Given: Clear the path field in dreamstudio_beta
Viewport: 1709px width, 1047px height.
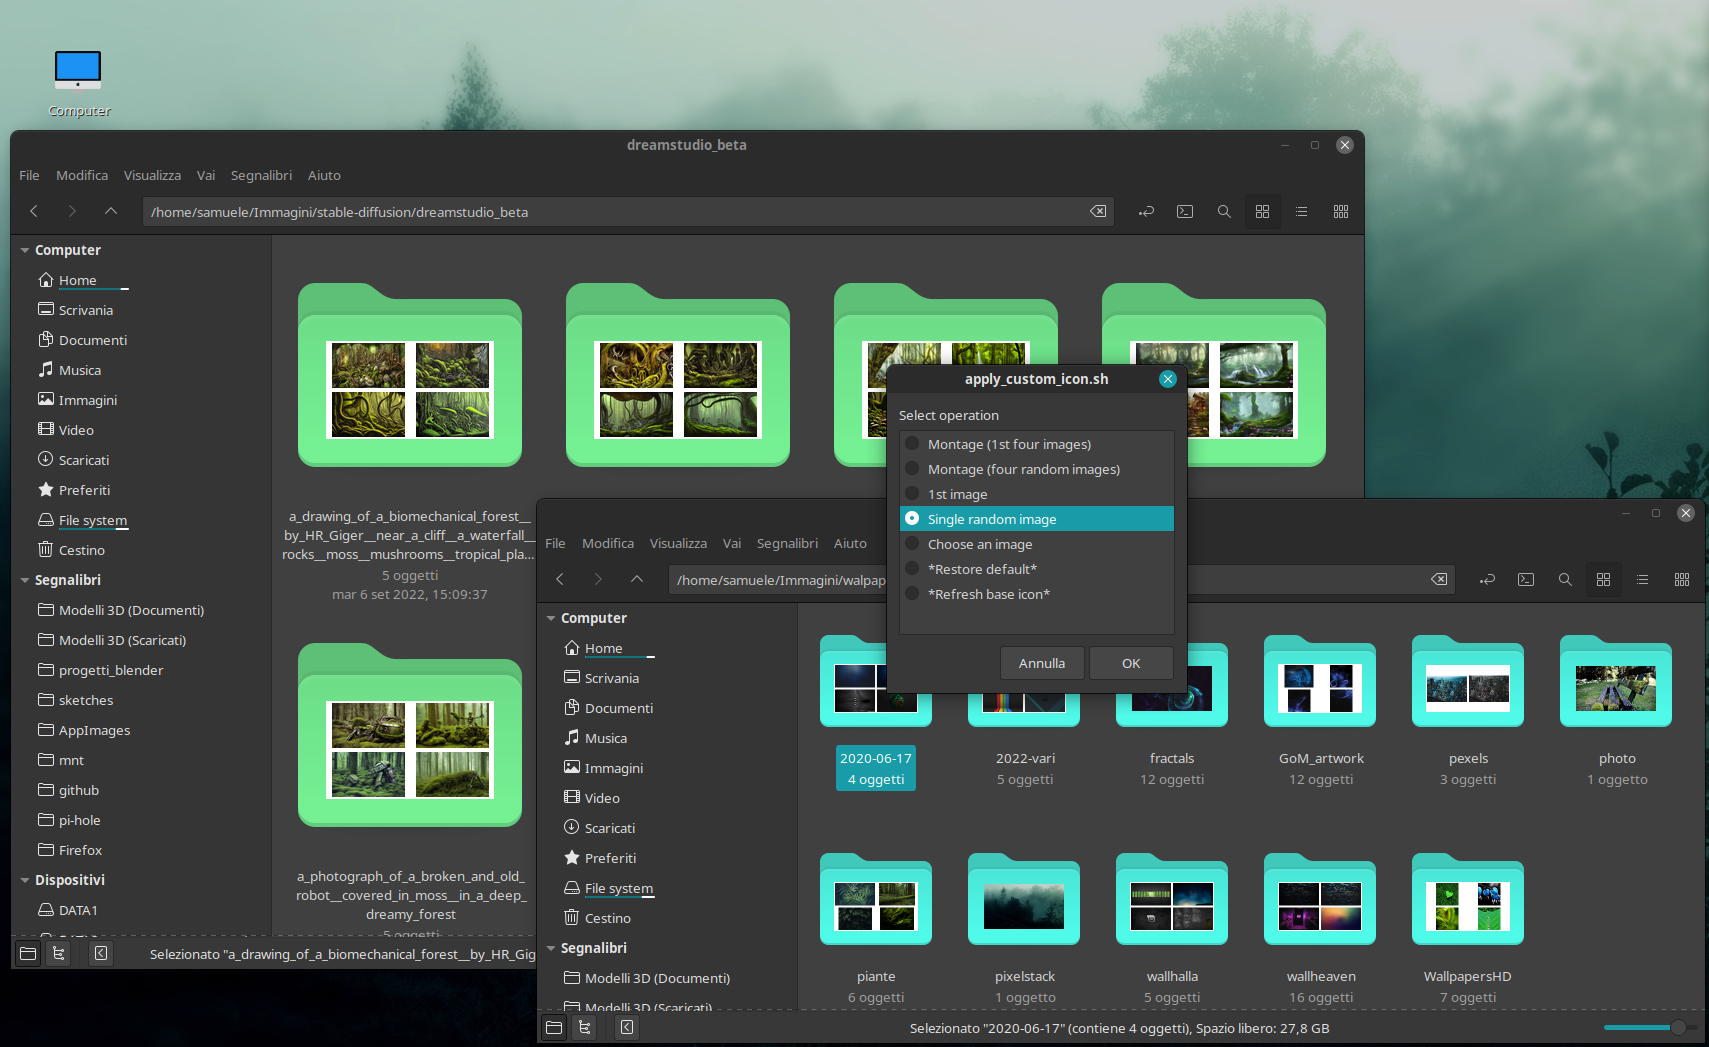Looking at the screenshot, I should [1098, 212].
